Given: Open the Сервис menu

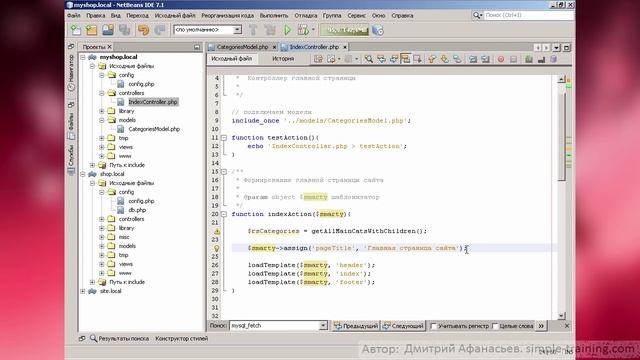Looking at the screenshot, I should [356, 16].
